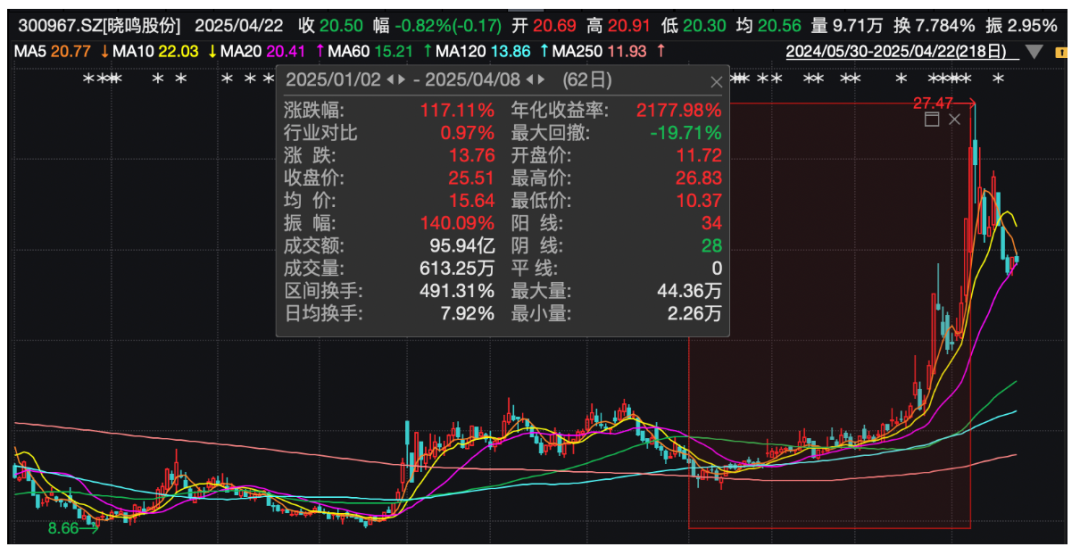
Task: Click the open price 开 20.69
Action: 544,26
